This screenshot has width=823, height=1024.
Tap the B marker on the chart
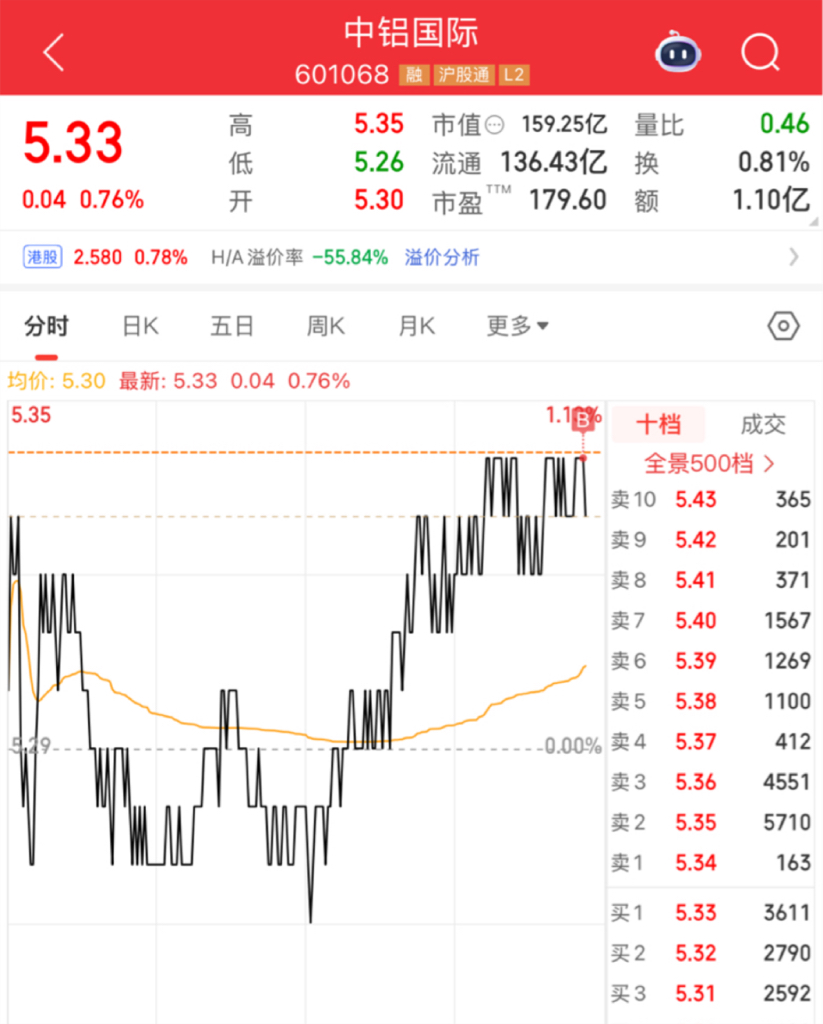coord(583,421)
